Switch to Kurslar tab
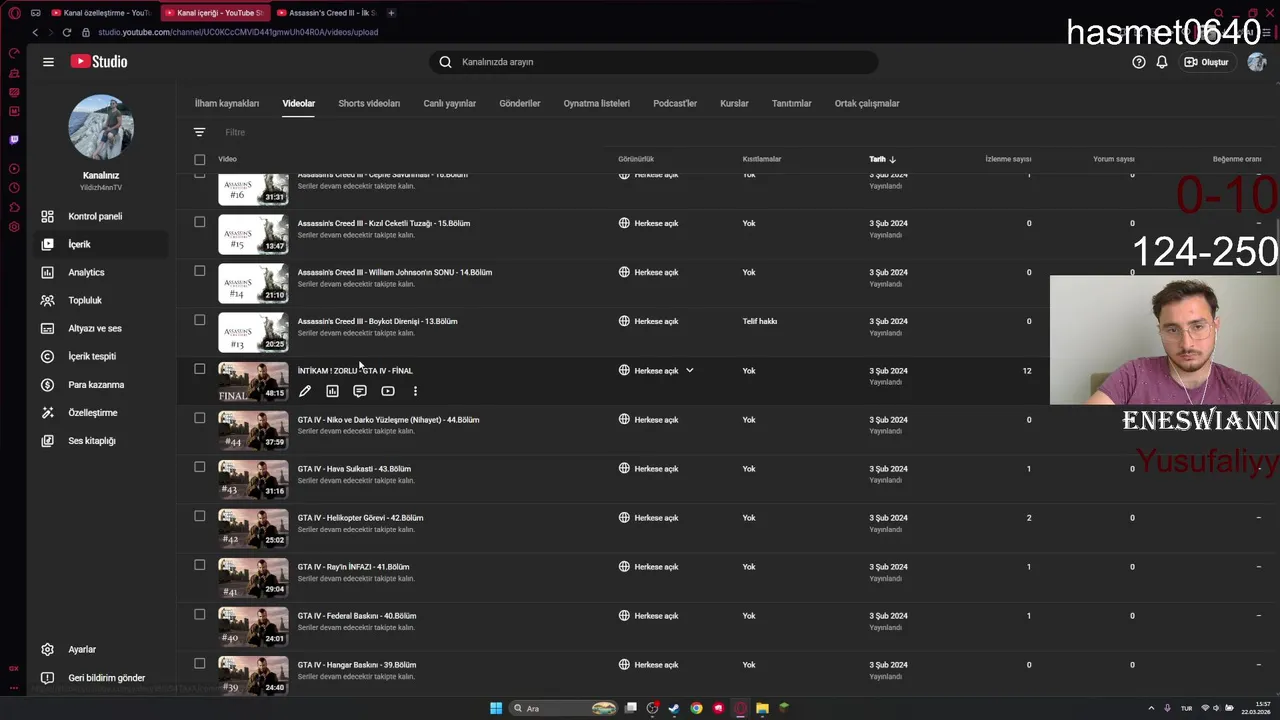 tap(734, 103)
